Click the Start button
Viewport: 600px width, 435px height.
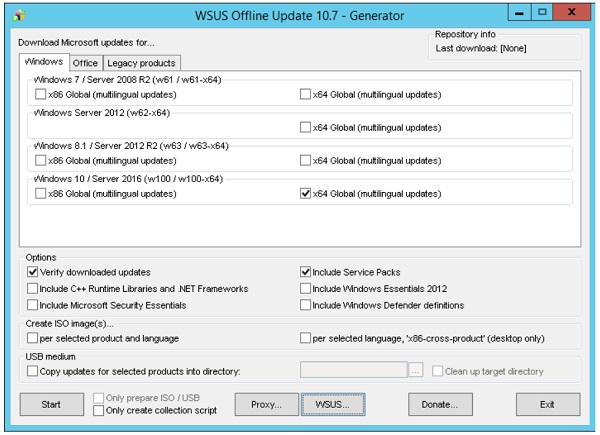[52, 404]
